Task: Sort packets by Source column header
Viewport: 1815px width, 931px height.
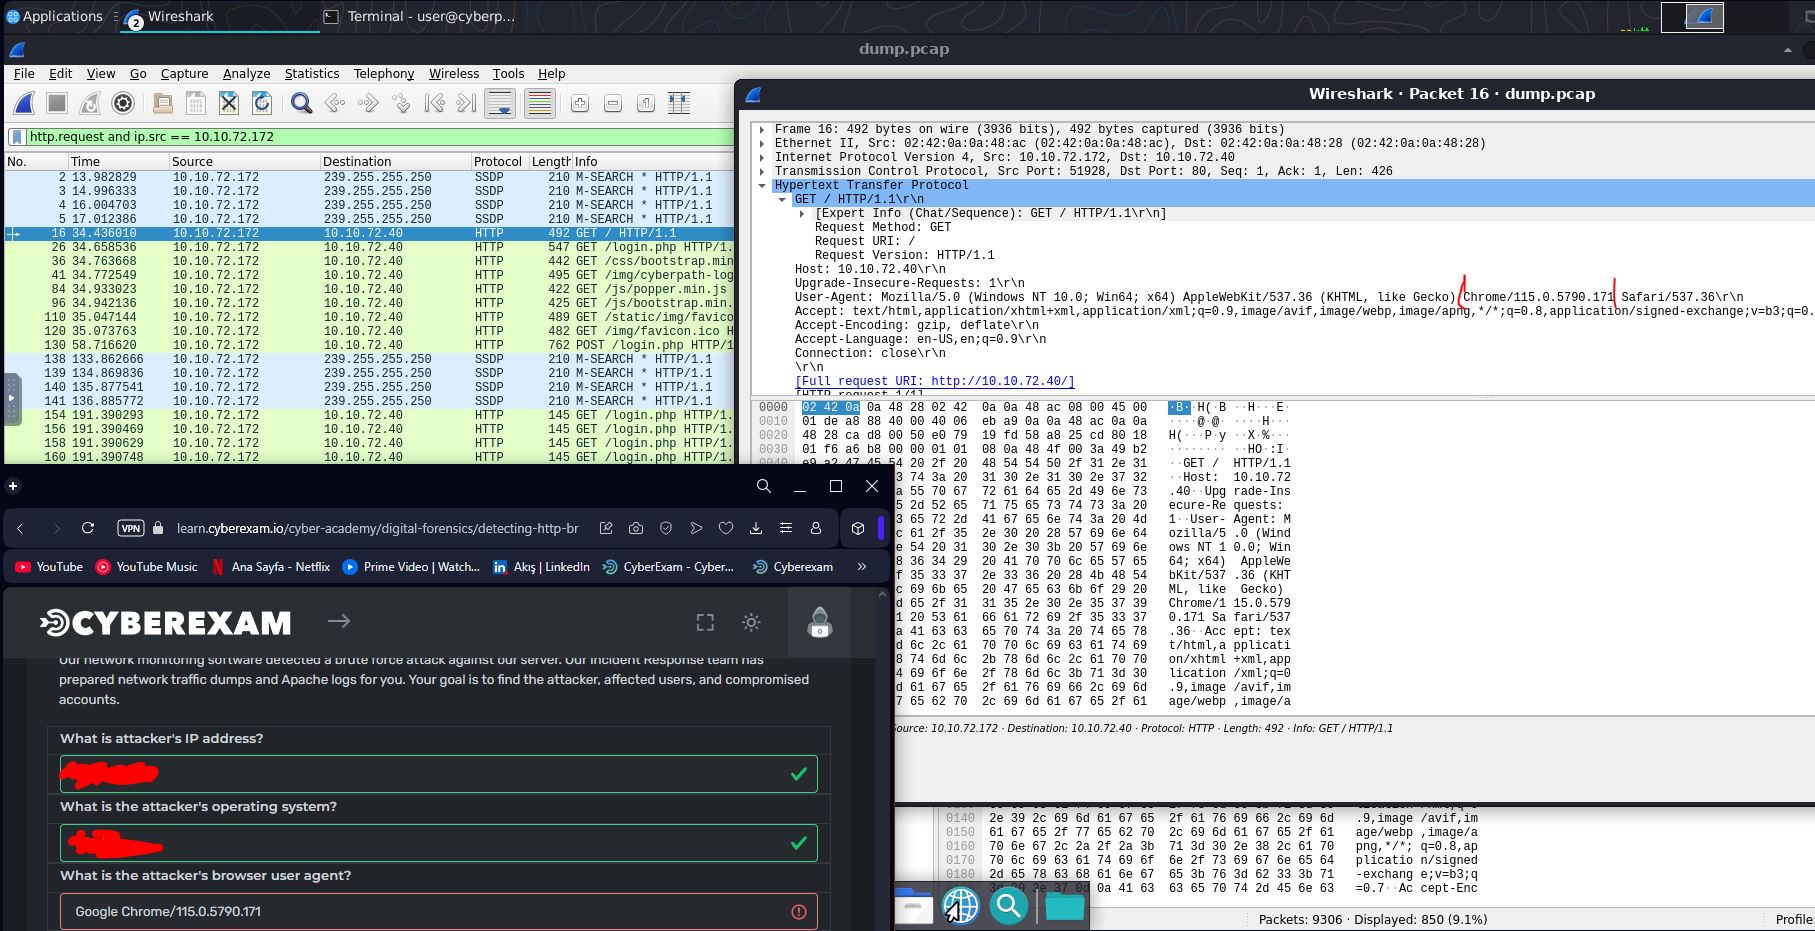Action: pyautogui.click(x=244, y=161)
